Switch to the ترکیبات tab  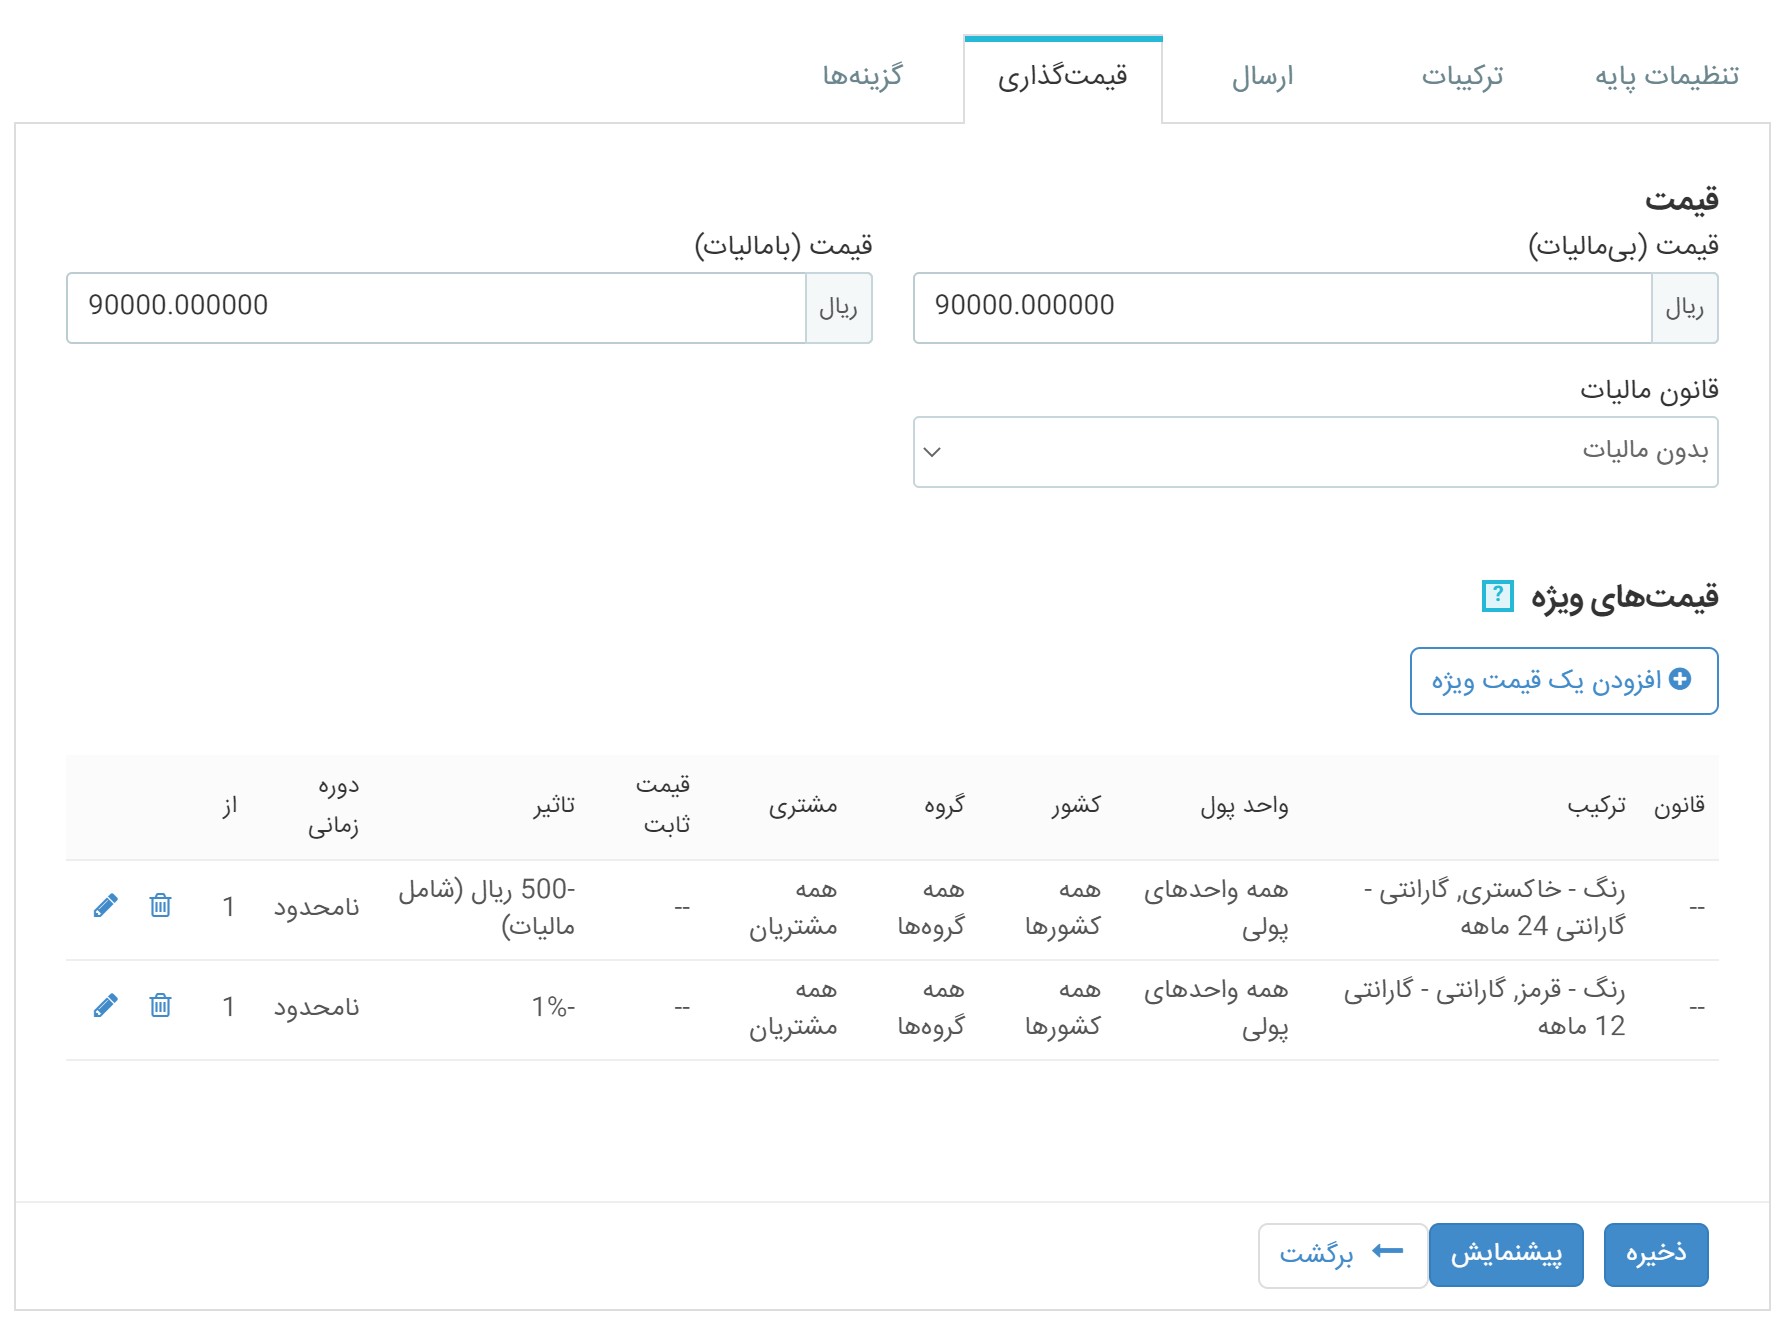point(1462,76)
